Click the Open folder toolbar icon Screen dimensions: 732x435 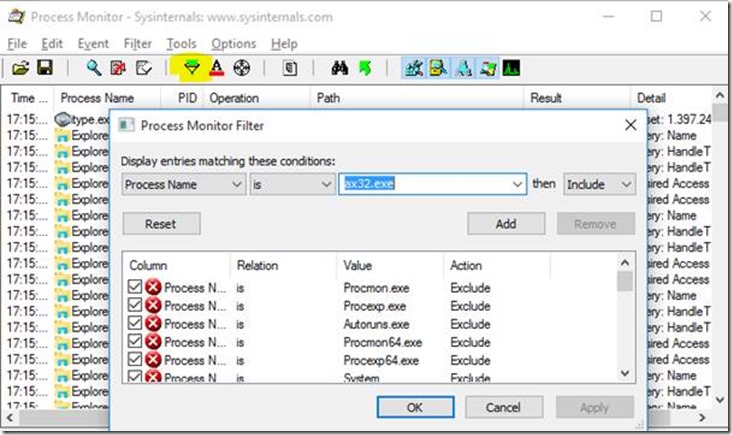point(20,68)
